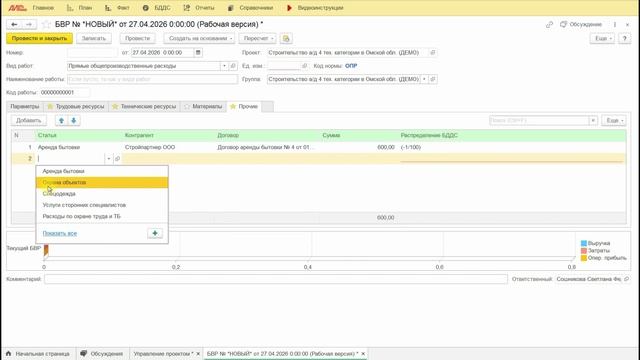Open the vertical dots options menu
The image size is (640, 360).
615,24
